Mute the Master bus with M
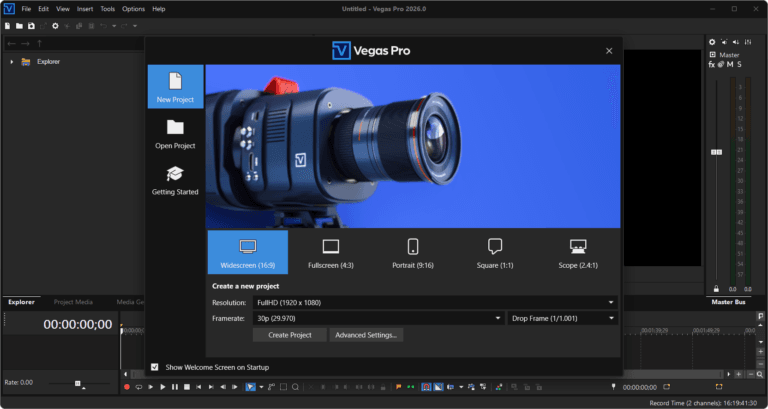The image size is (768, 409). coord(730,64)
